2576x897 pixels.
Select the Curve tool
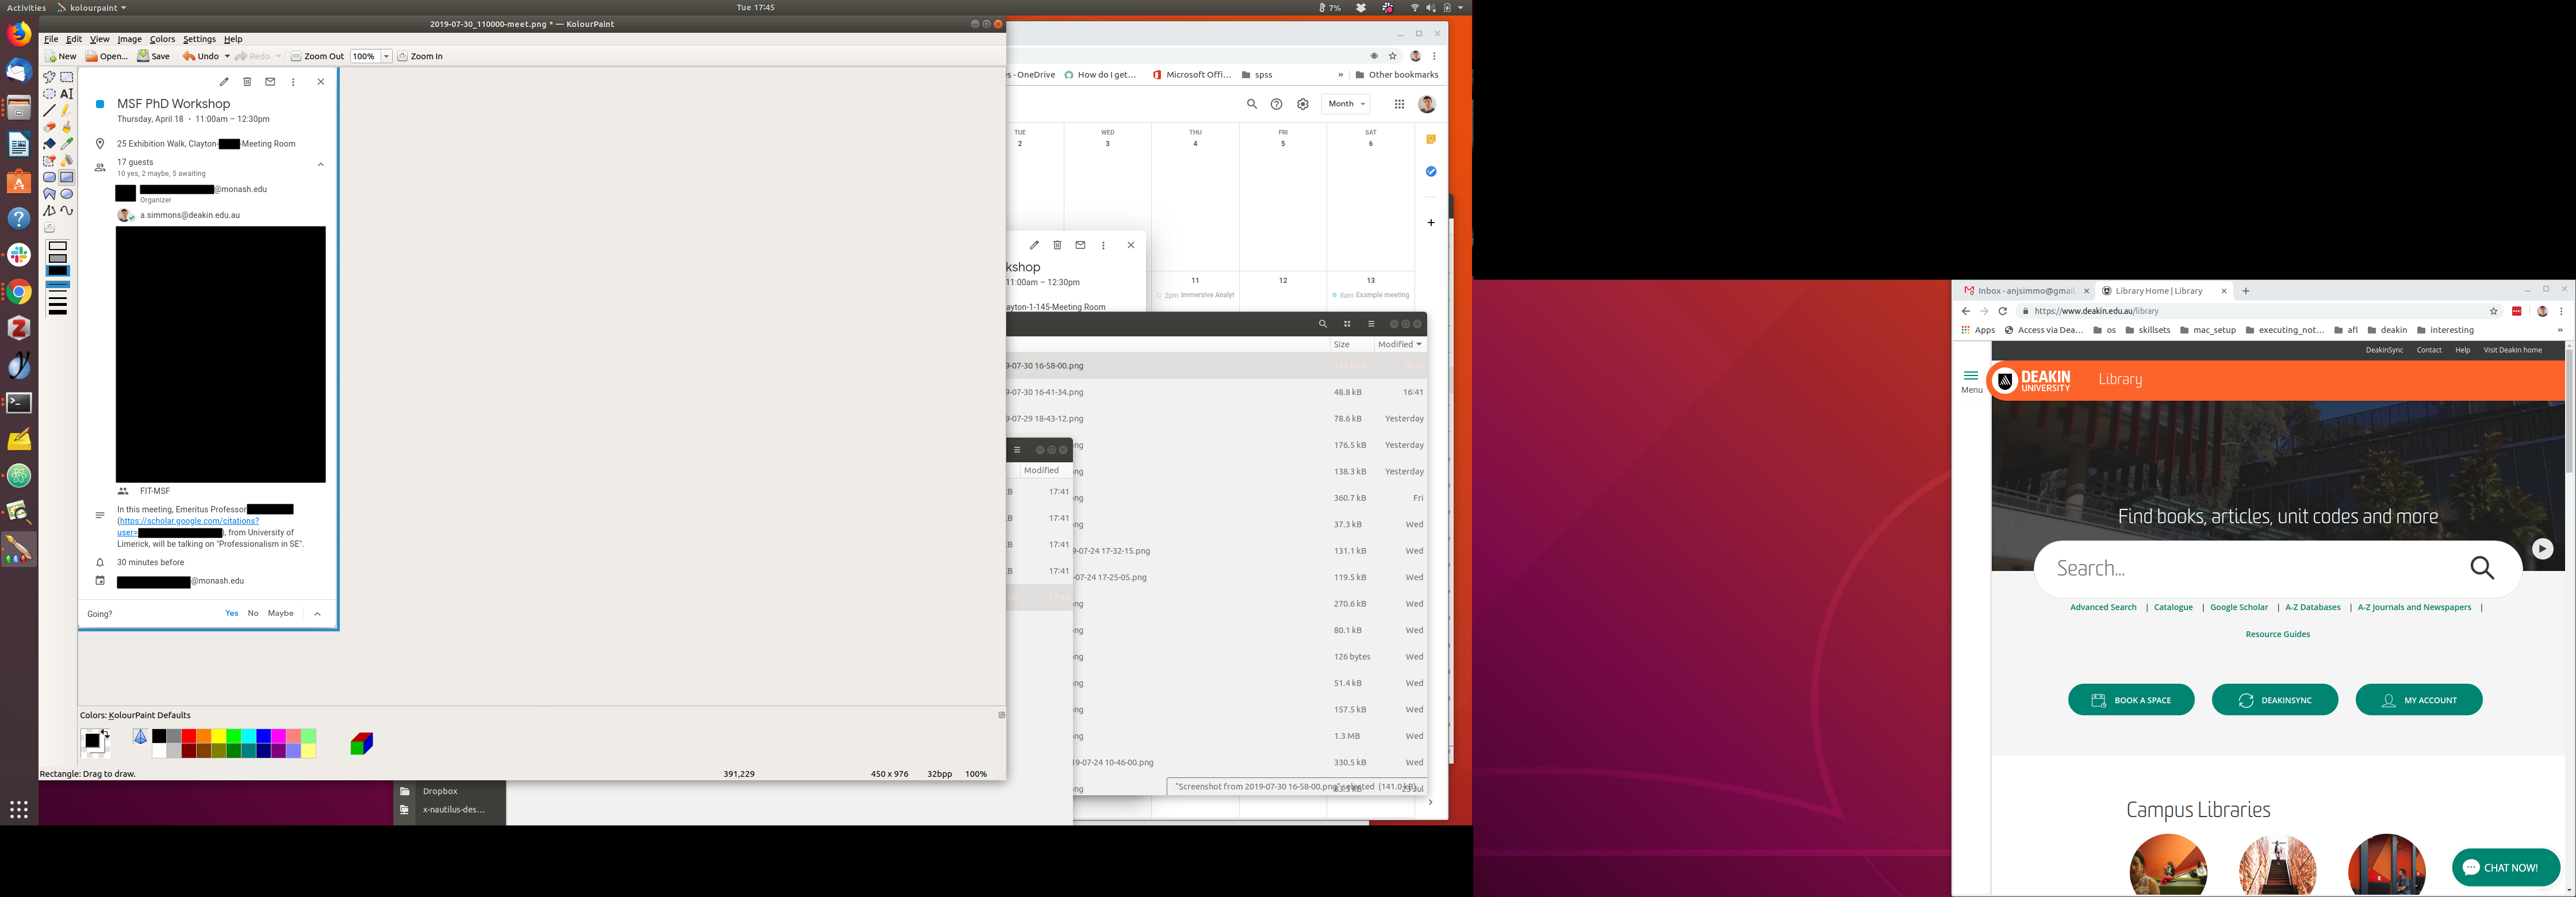tap(67, 211)
